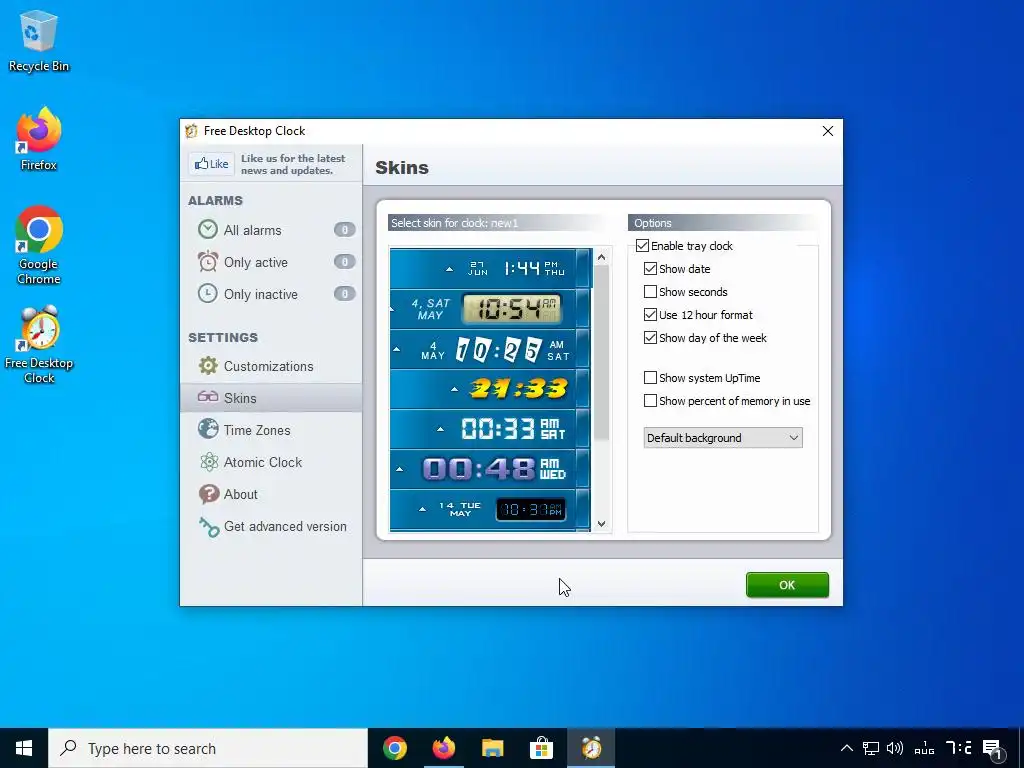Image resolution: width=1024 pixels, height=768 pixels.
Task: Click the Get advanced version link
Action: click(285, 526)
